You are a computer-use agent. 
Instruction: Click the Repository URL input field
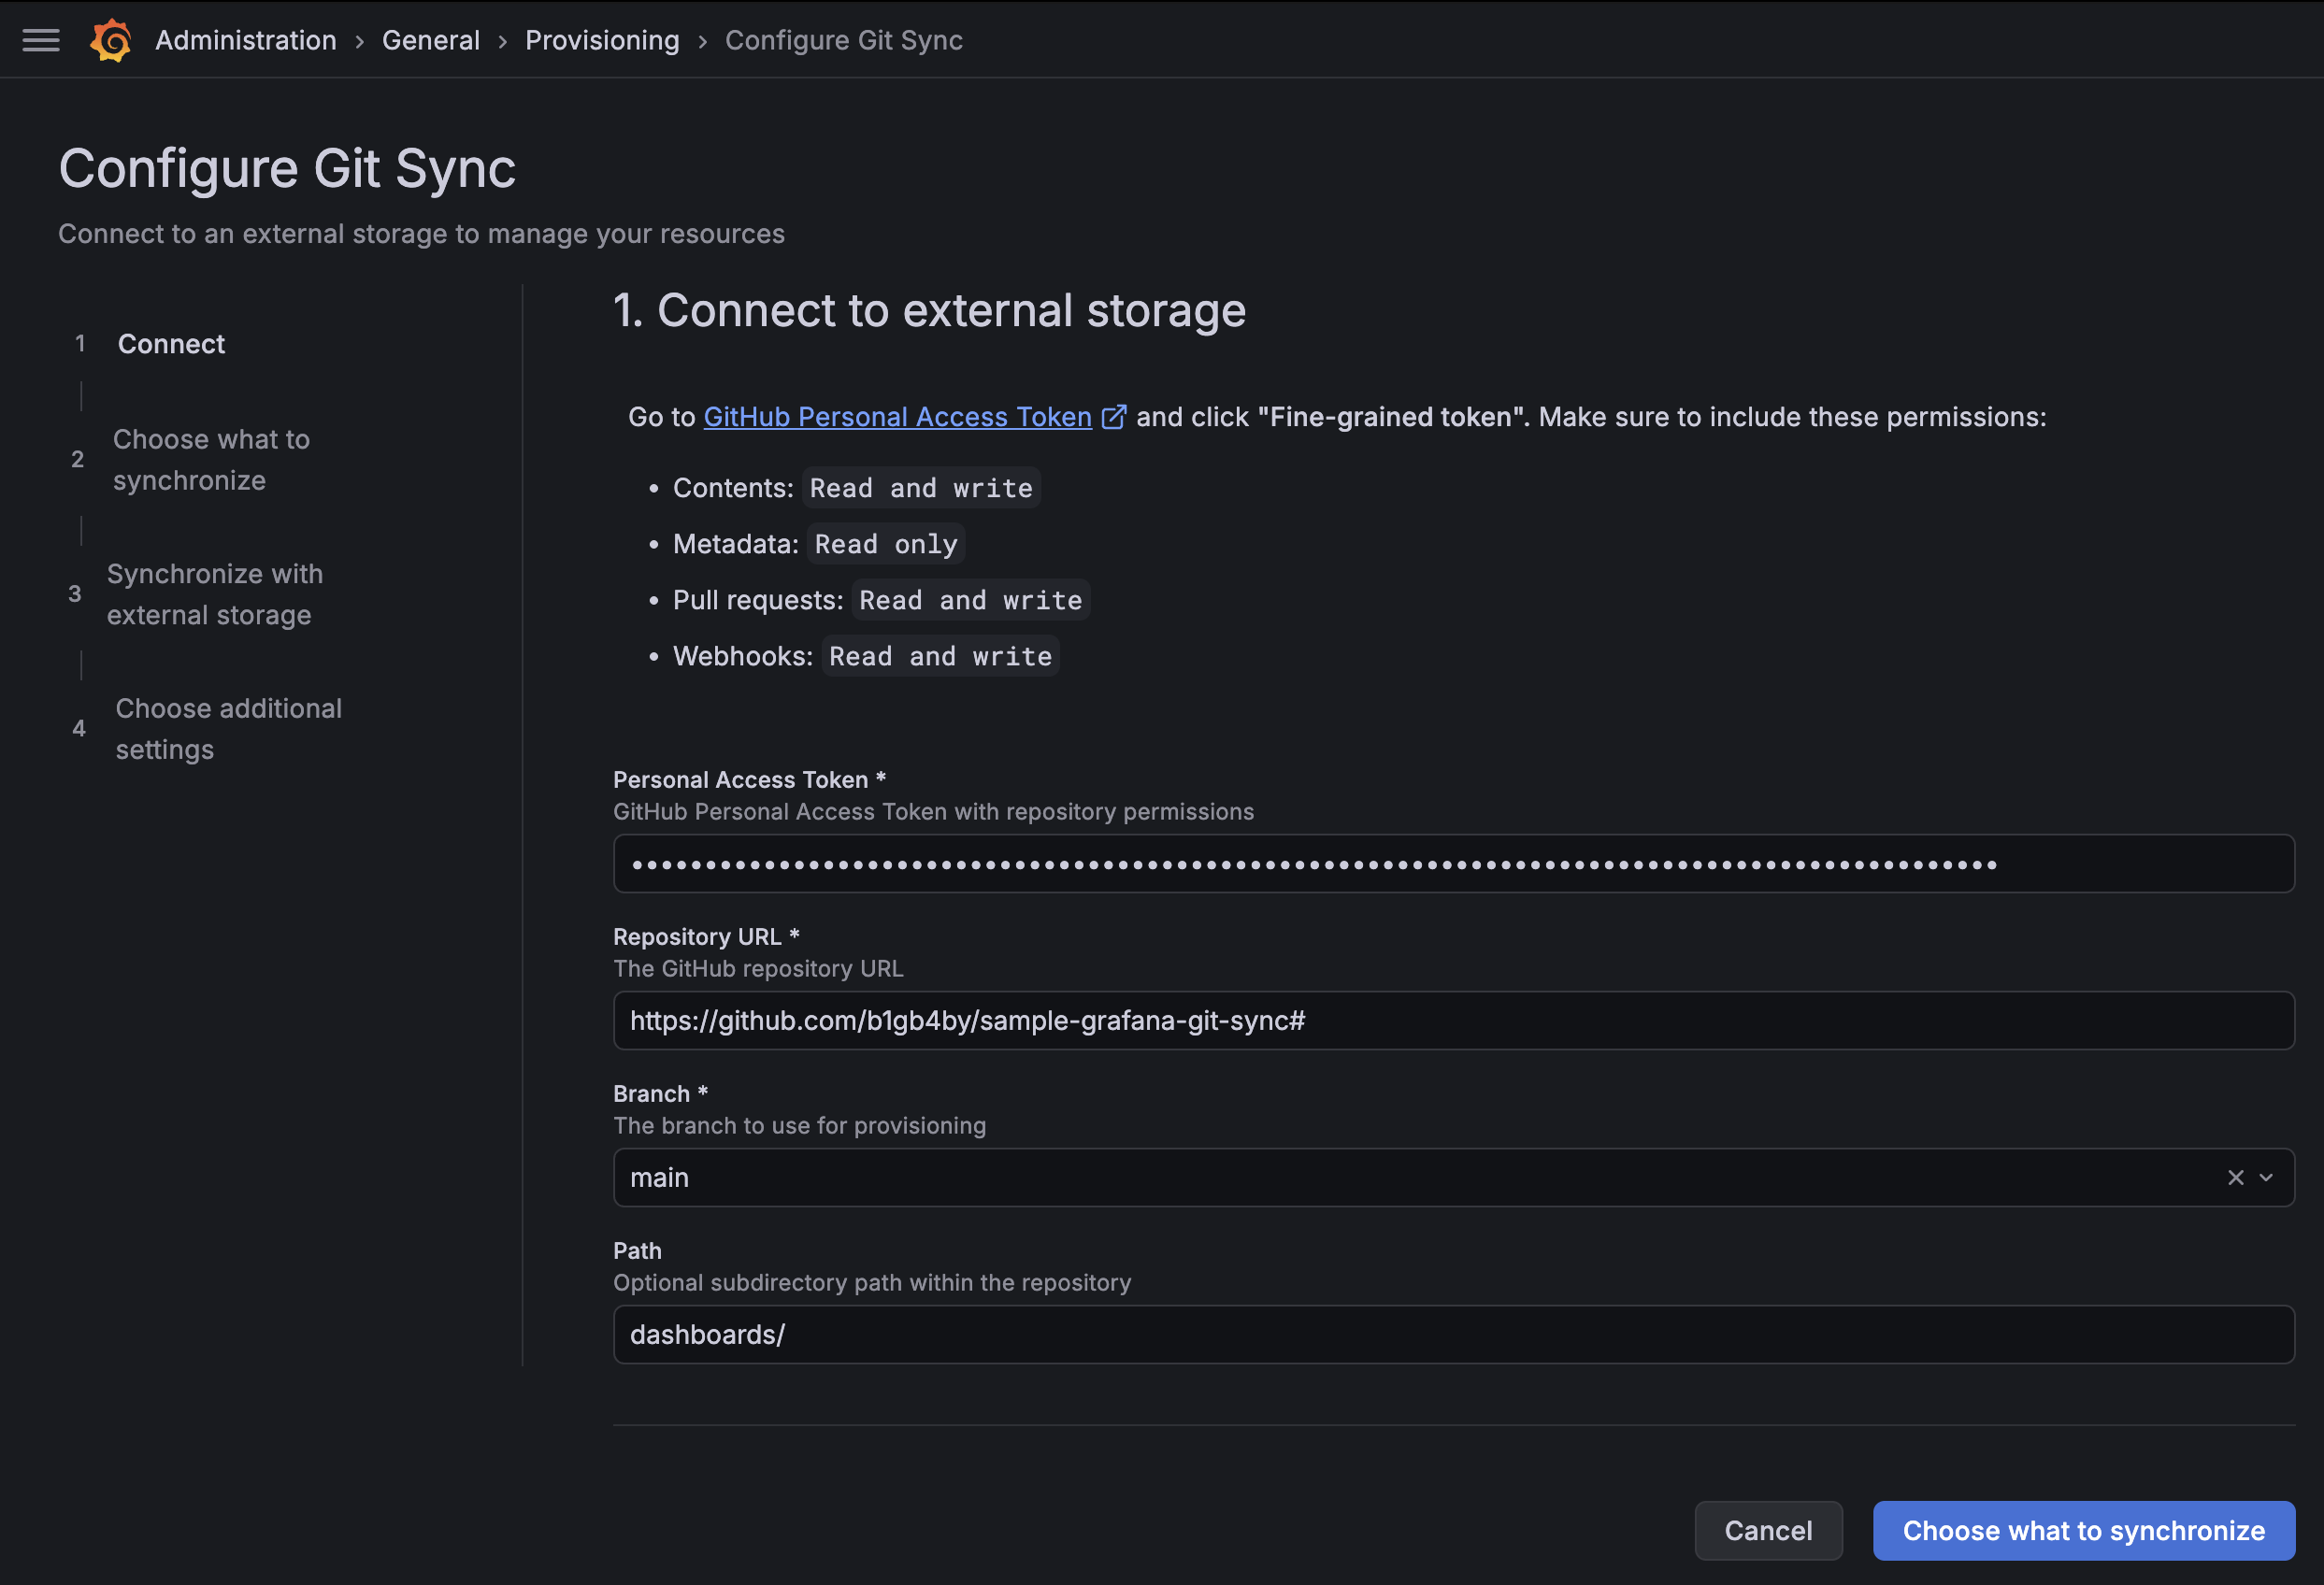[1452, 1020]
